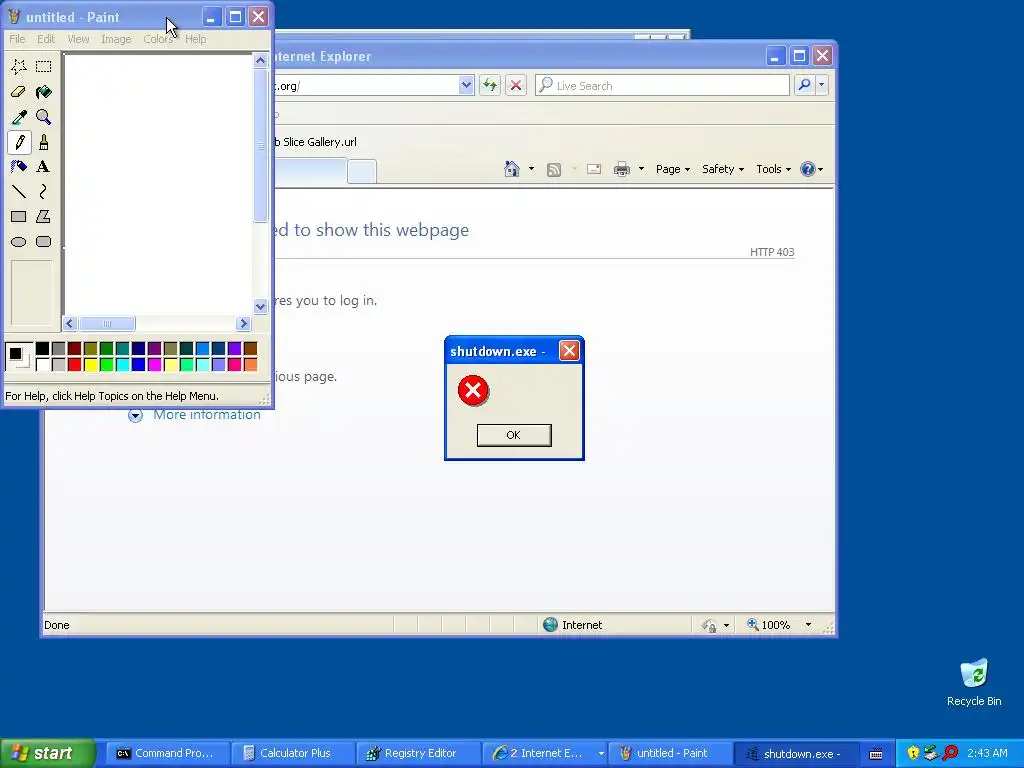Open the search provider dropdown arrow
Image resolution: width=1024 pixels, height=768 pixels.
click(x=822, y=85)
